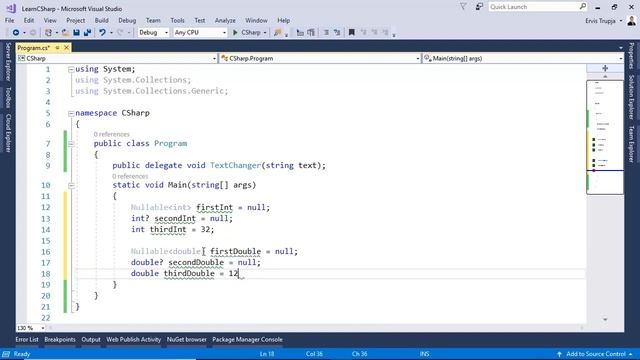Toggle a bookmark with the bookmark icon

(x=351, y=32)
